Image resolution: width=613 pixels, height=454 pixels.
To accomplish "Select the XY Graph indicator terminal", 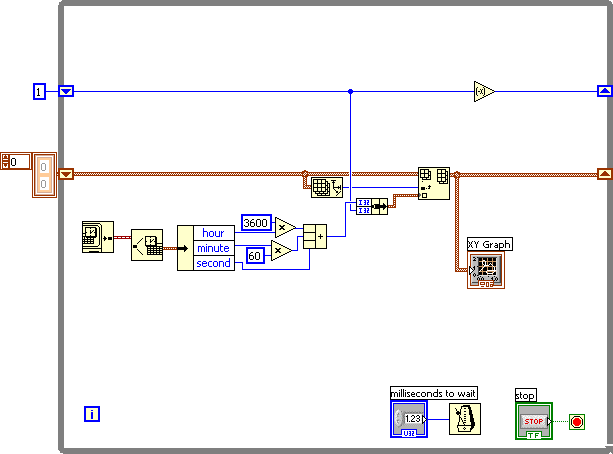I will click(x=486, y=270).
